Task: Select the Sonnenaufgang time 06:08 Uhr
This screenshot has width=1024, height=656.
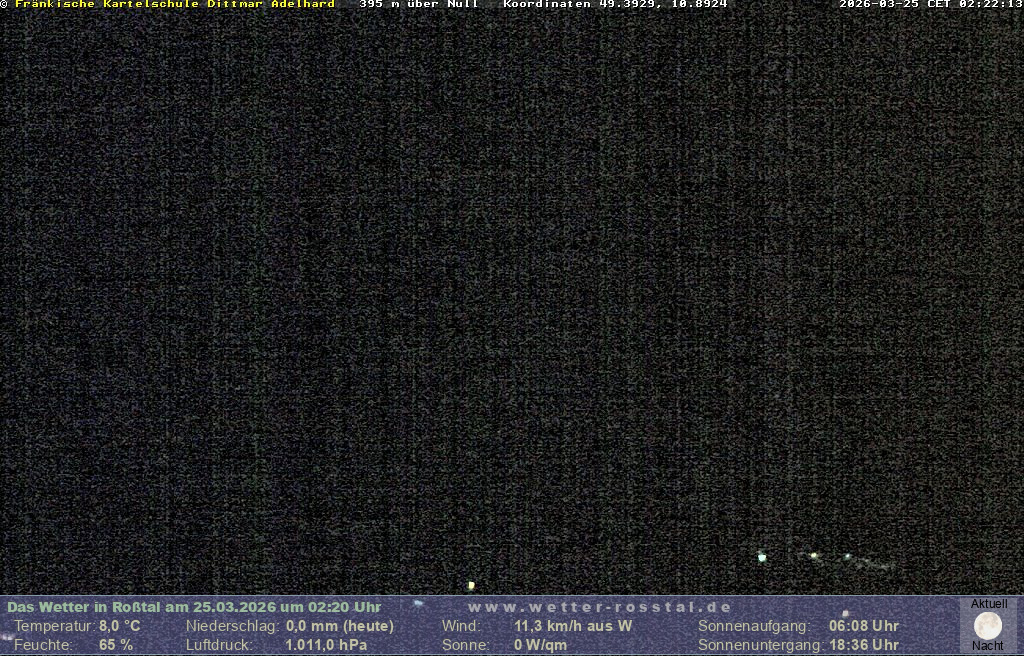Action: pyautogui.click(x=863, y=626)
